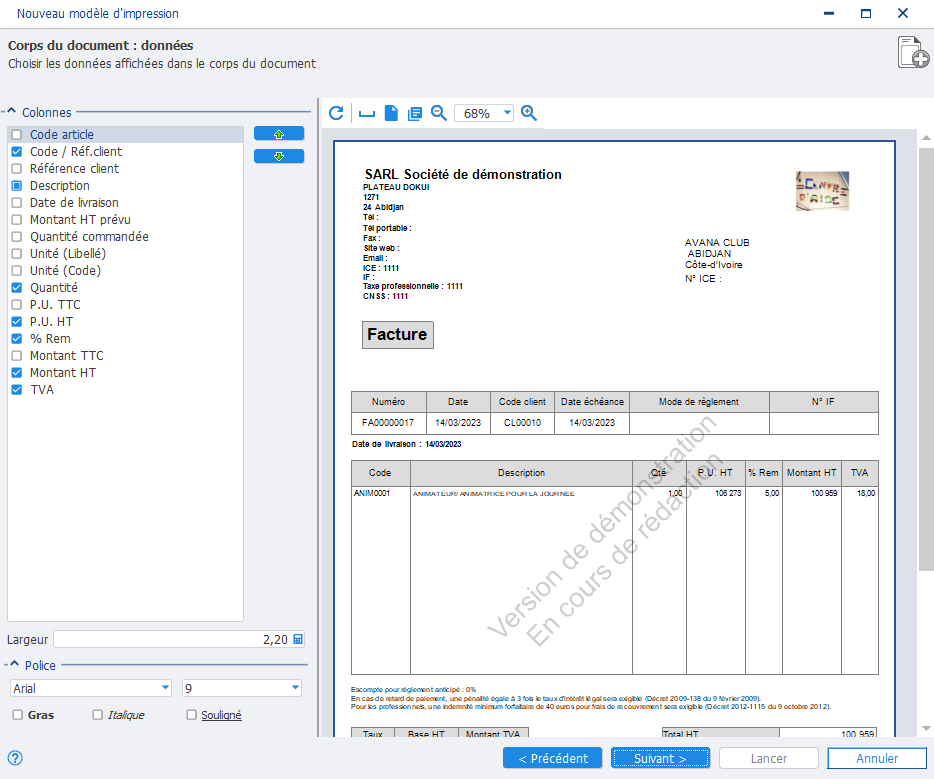Screen dimensions: 934x779
Task: Enable the Quantité commandée column
Action: click(x=17, y=236)
